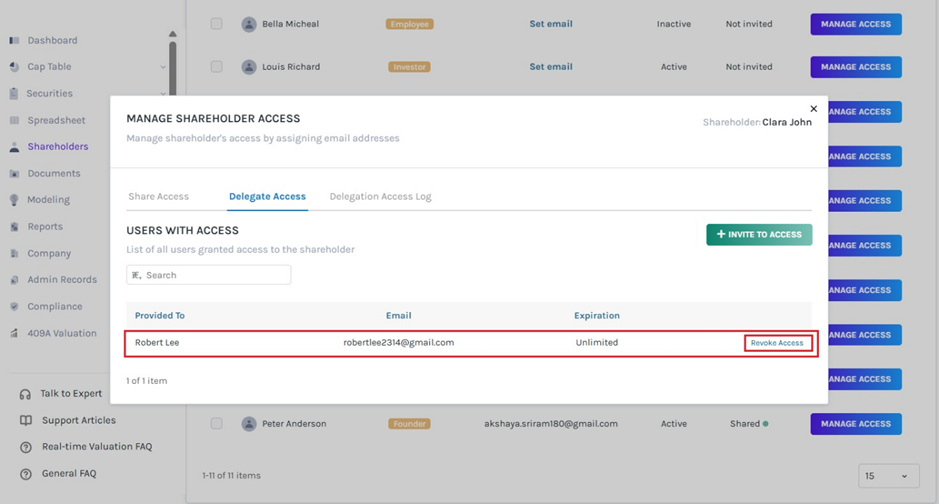Go to Compliance in the sidebar
The height and width of the screenshot is (504, 939).
(54, 306)
